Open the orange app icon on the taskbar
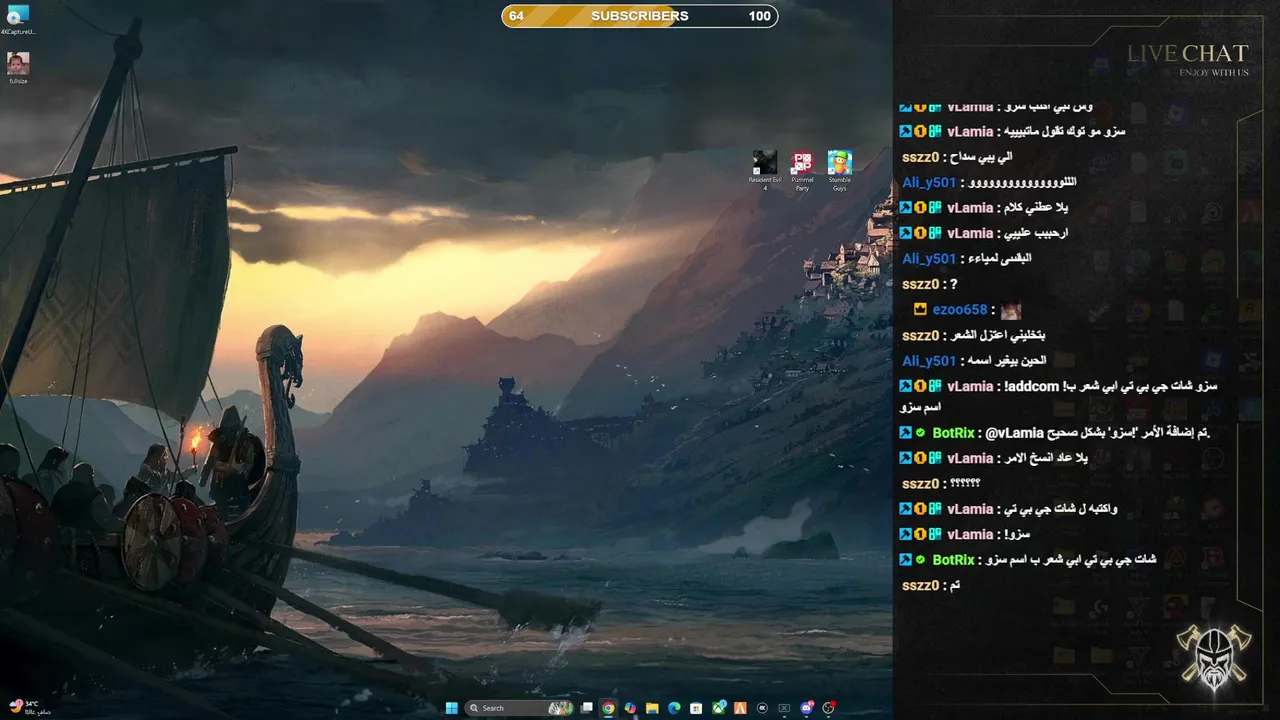 click(741, 708)
